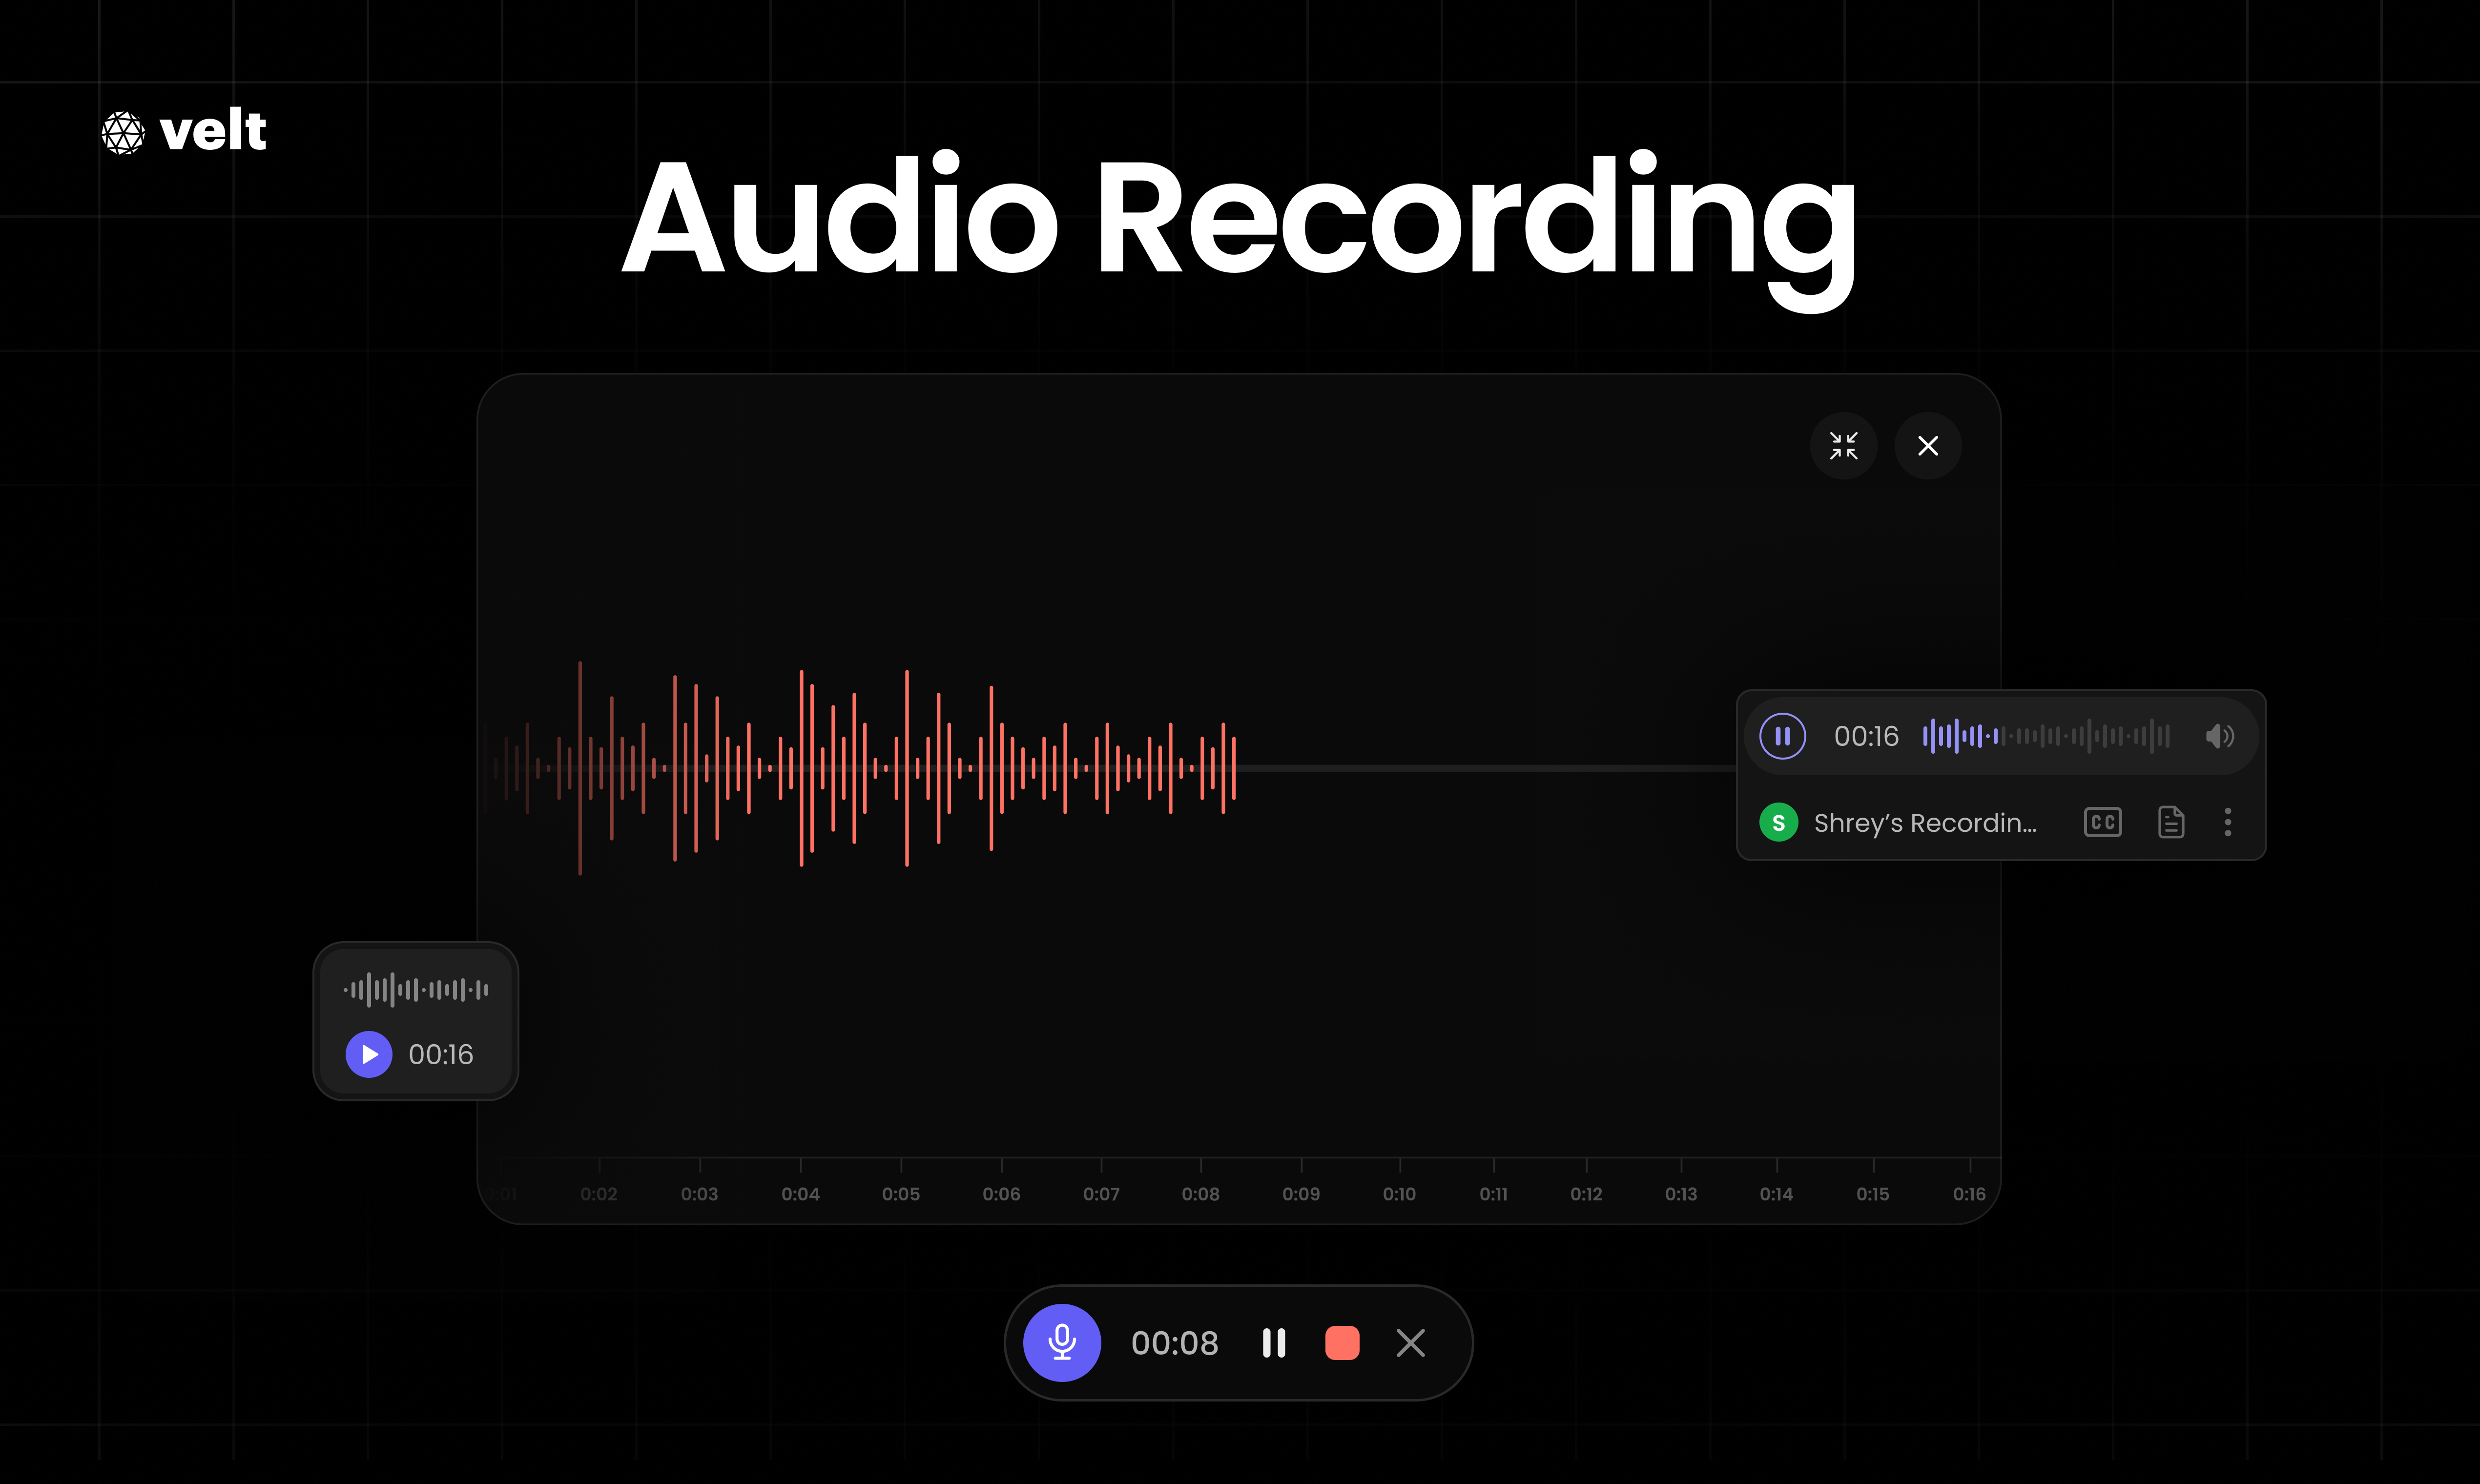Stop recording with the red square
The image size is (2480, 1484).
(1341, 1343)
